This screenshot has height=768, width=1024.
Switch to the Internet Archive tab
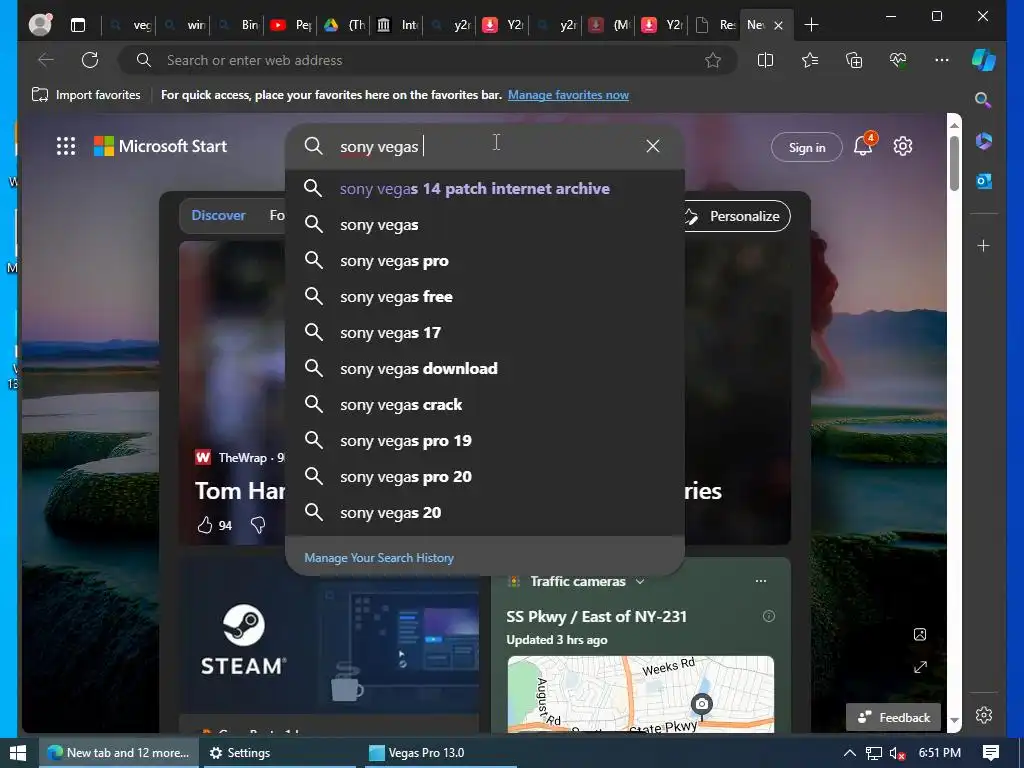(397, 25)
